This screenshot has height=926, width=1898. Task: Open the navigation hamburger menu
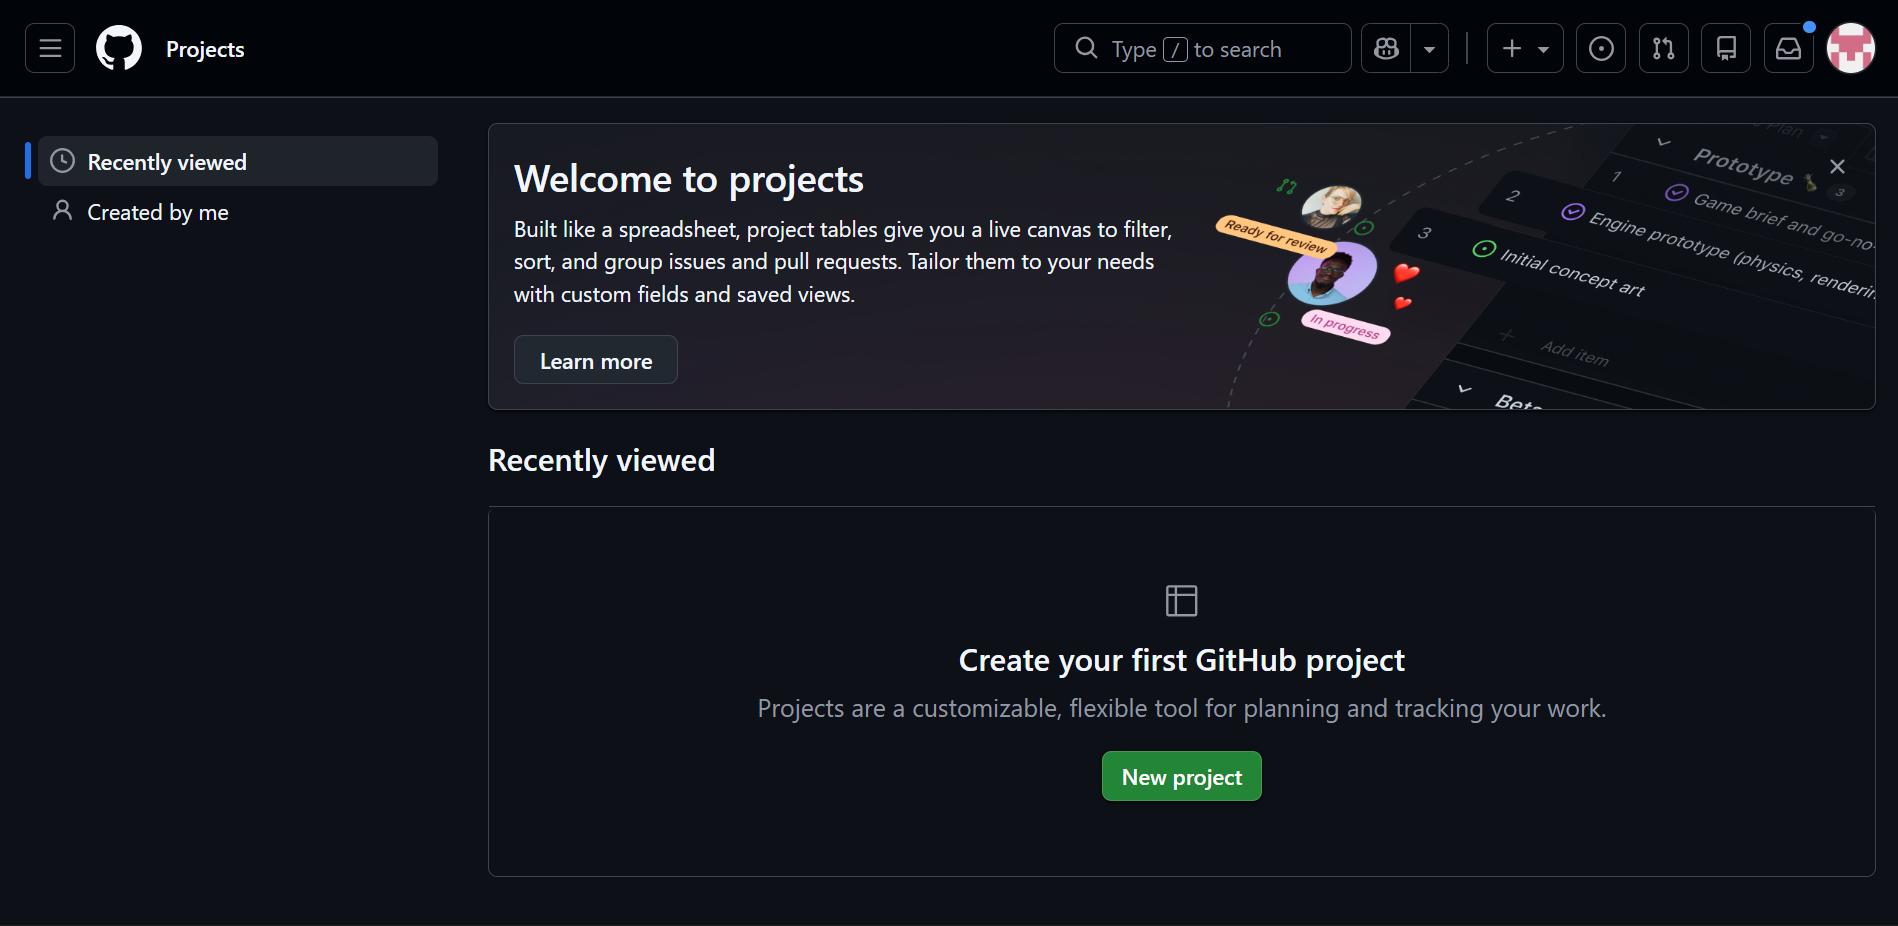[49, 48]
